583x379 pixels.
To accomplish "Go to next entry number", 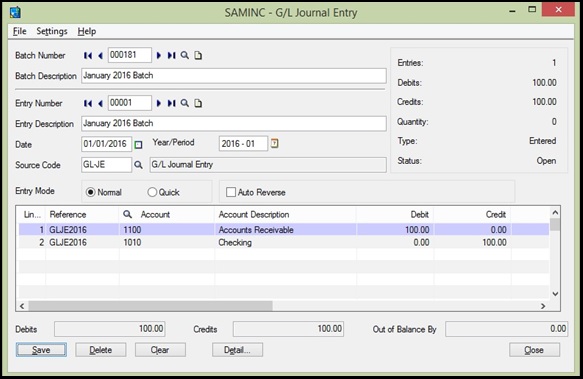I will click(159, 103).
